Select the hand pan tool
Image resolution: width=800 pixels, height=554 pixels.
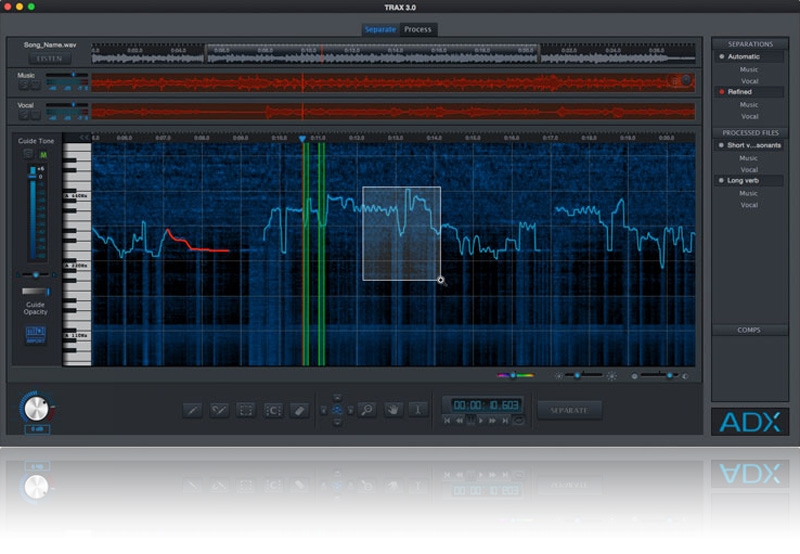click(393, 410)
